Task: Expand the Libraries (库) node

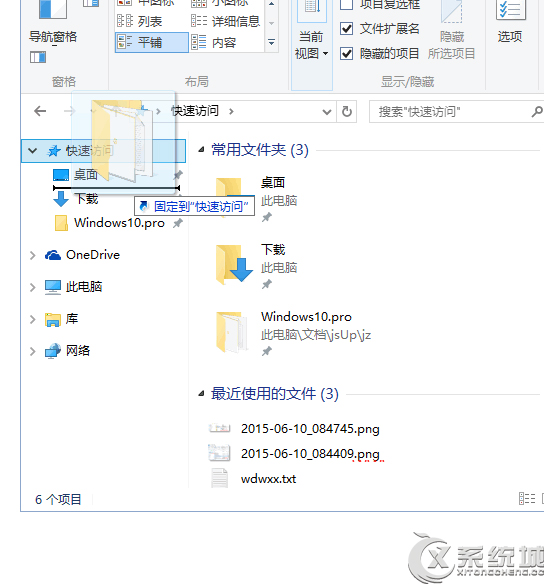Action: [32, 319]
